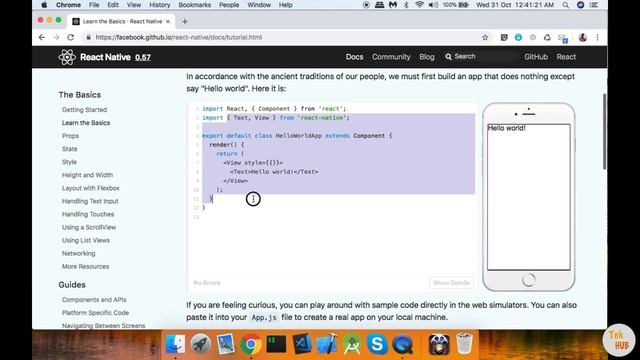This screenshot has height=360, width=640.
Task: Open Props in sidebar
Action: pos(70,136)
